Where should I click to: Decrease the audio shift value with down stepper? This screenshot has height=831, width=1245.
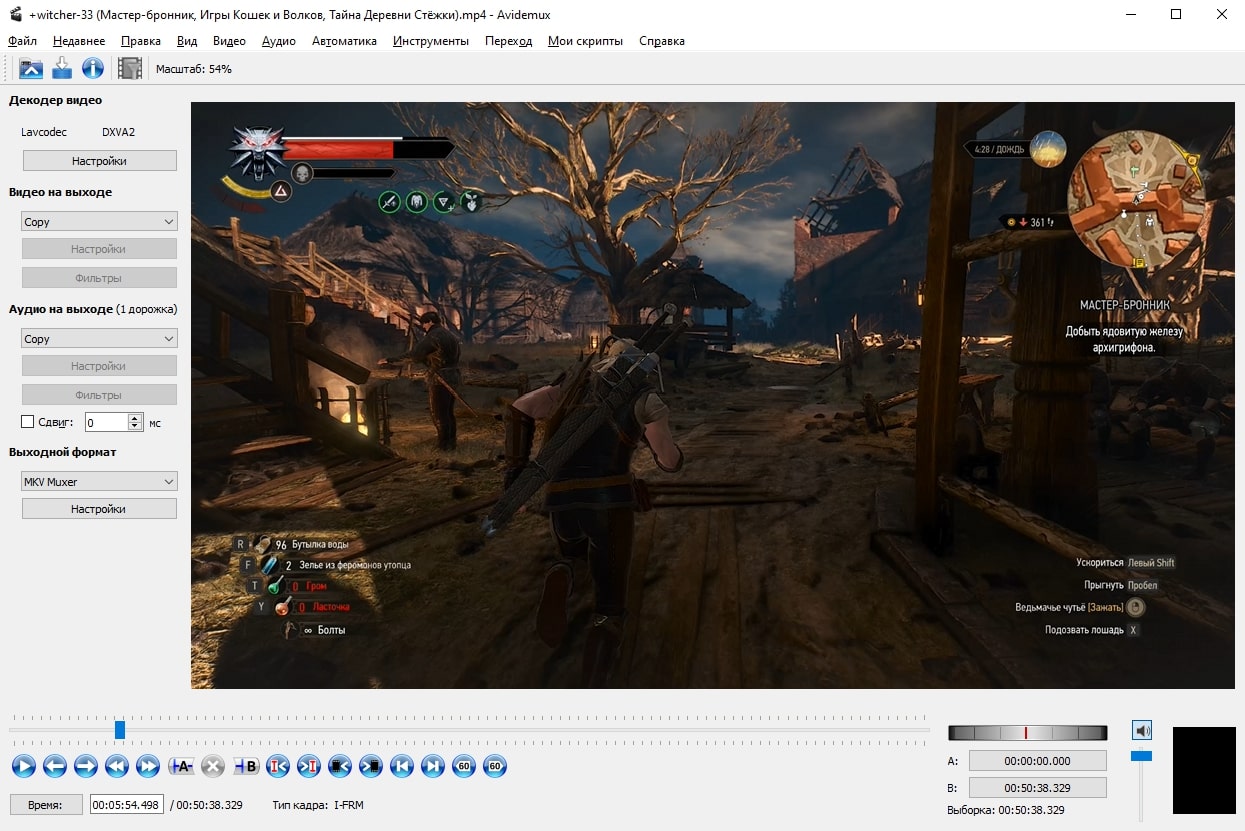[x=136, y=427]
